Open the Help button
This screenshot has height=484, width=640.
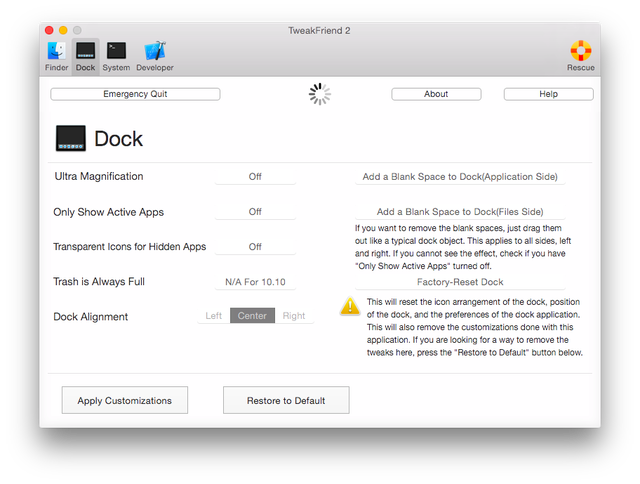click(x=548, y=94)
